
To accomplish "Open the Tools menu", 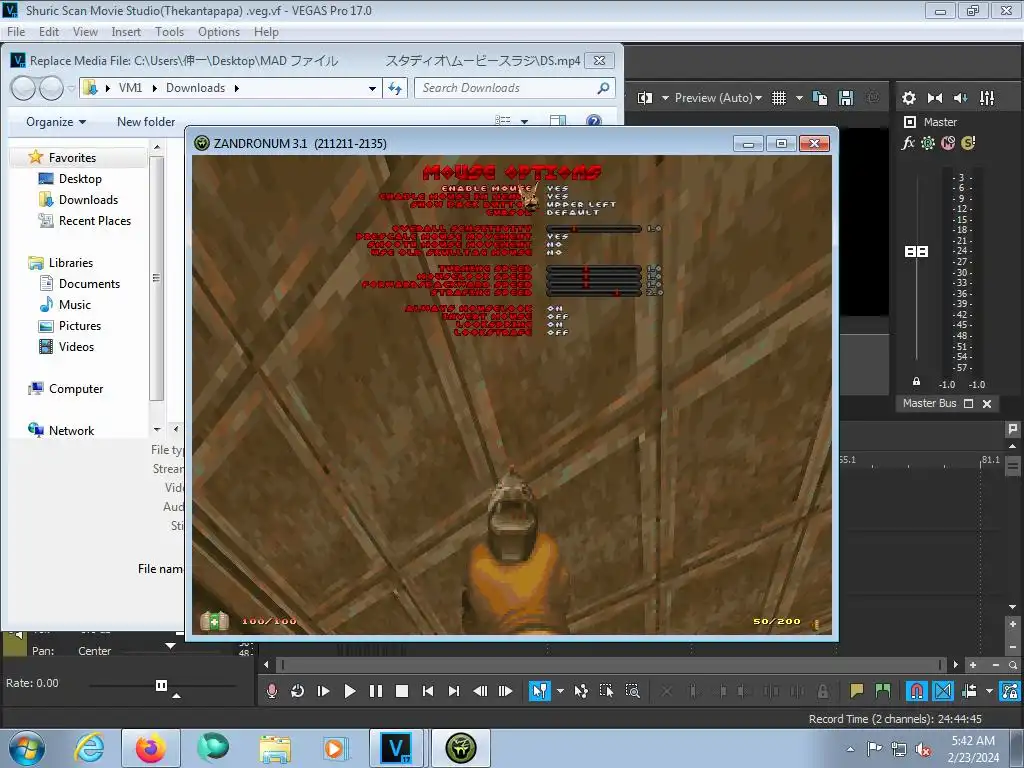I will click(x=169, y=32).
